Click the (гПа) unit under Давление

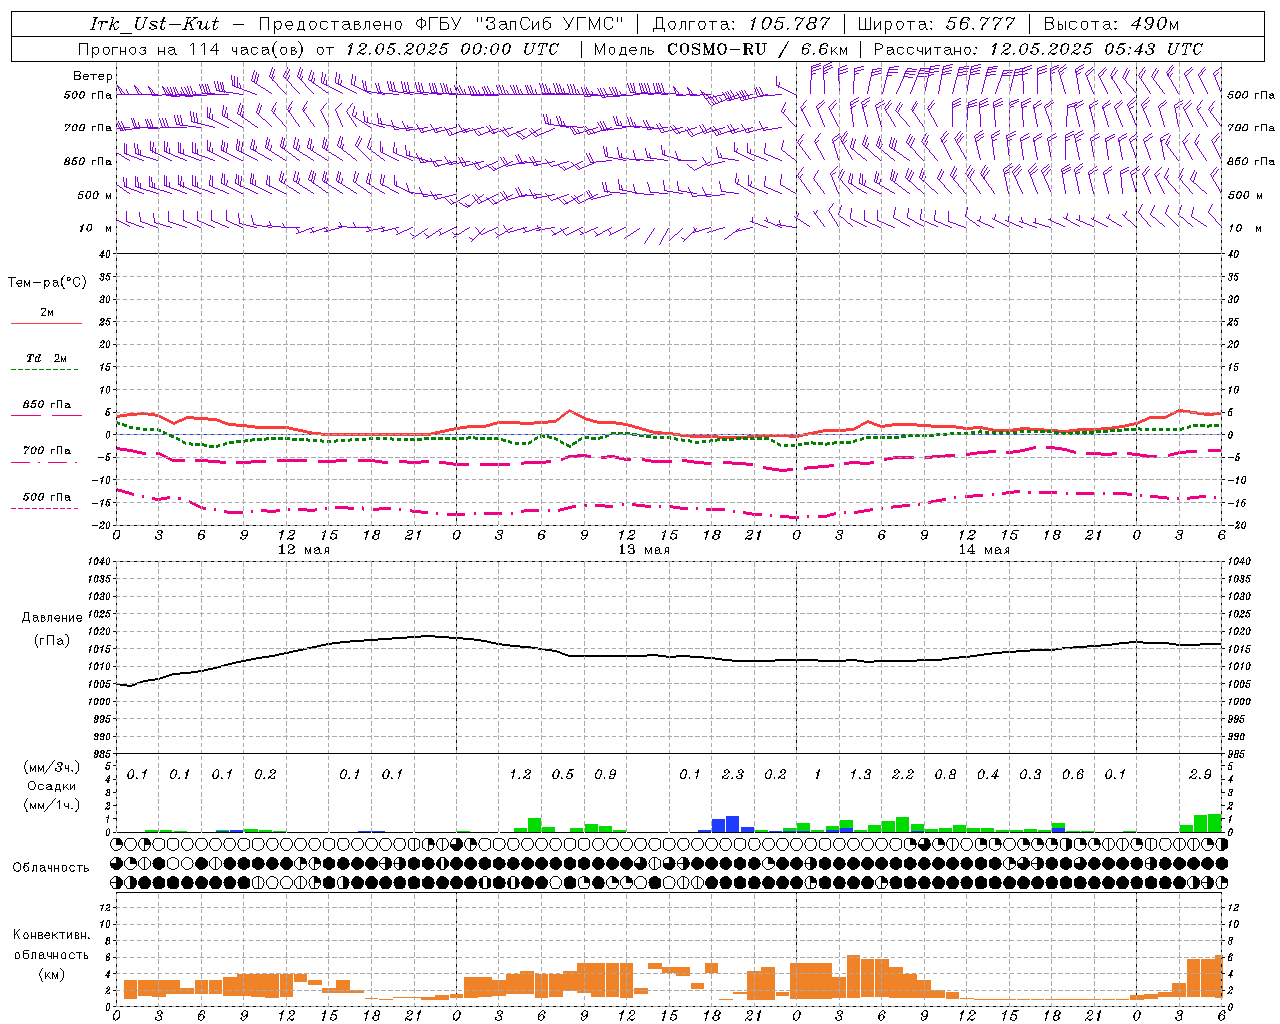pos(51,640)
